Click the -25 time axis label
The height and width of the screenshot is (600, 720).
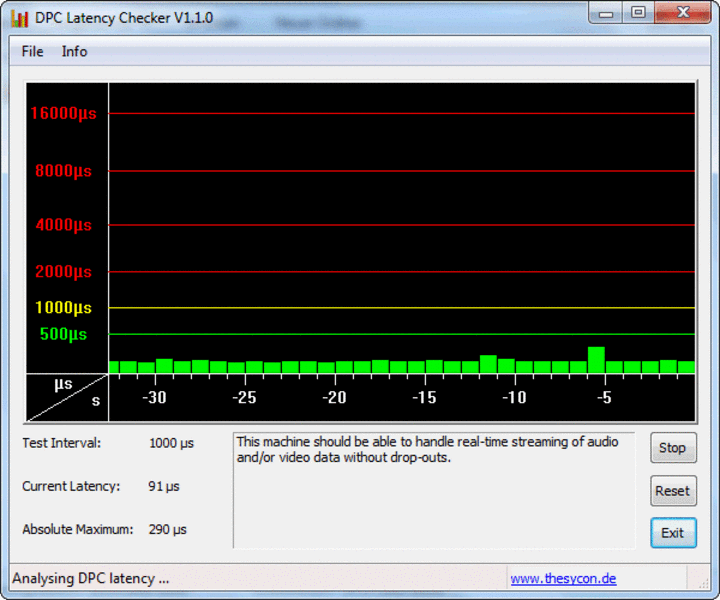(x=244, y=398)
